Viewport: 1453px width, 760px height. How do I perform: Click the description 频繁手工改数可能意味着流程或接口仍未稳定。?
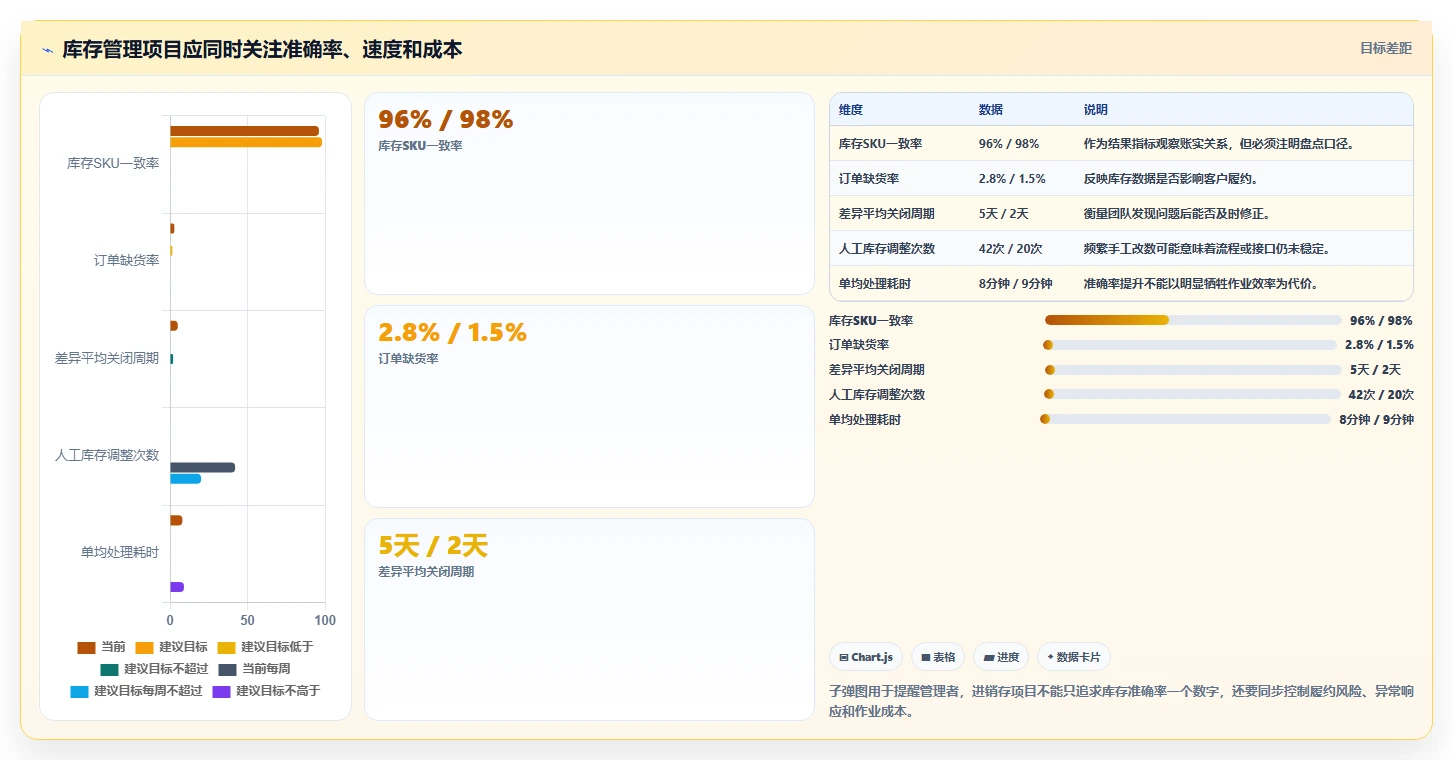(x=1207, y=249)
